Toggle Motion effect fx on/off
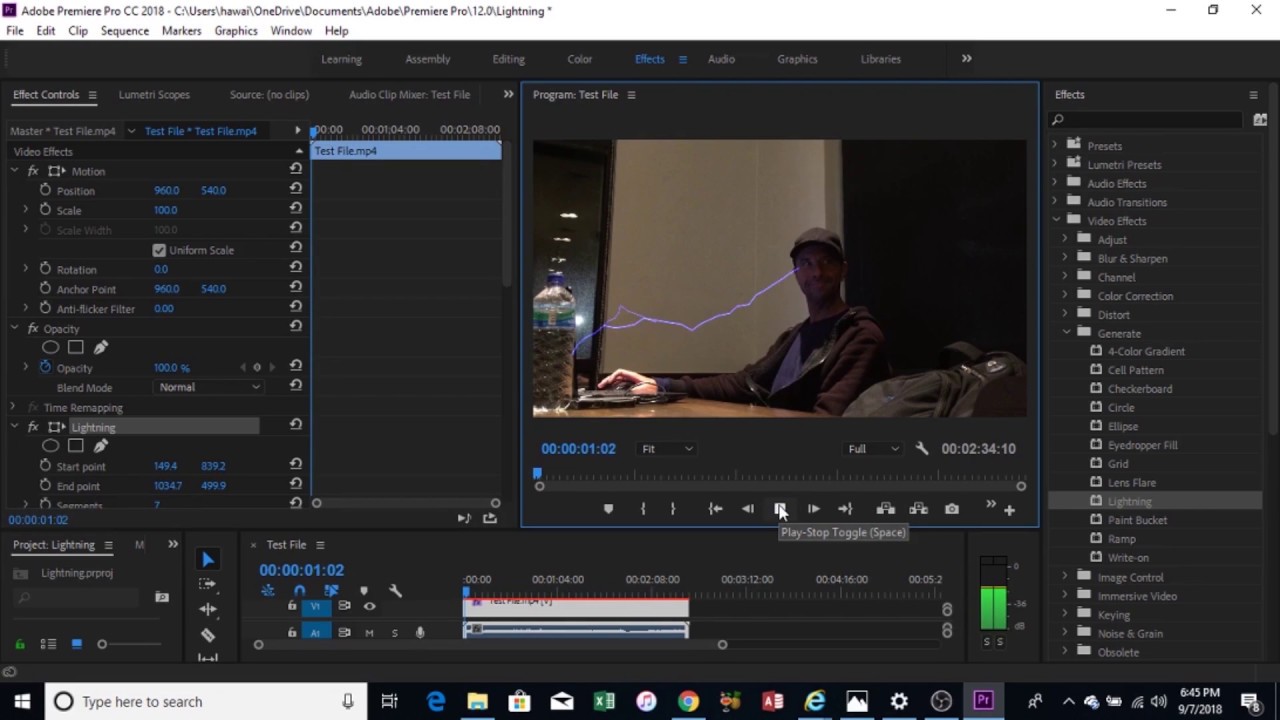Screen dimensions: 1280x720 (x=33, y=171)
